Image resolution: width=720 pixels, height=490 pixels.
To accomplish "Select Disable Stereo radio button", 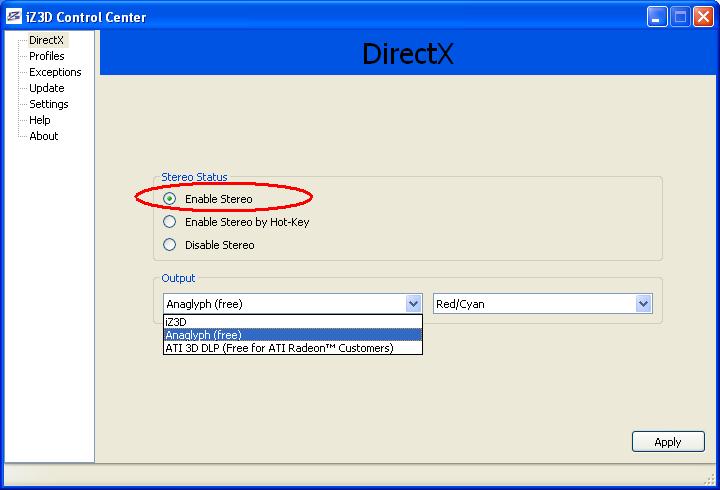I will point(169,245).
